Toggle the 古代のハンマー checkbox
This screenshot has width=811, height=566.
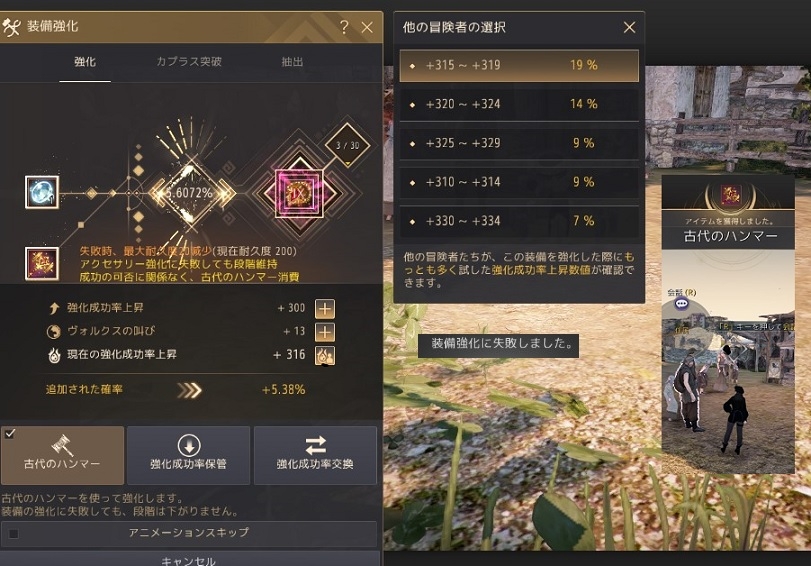pos(10,434)
